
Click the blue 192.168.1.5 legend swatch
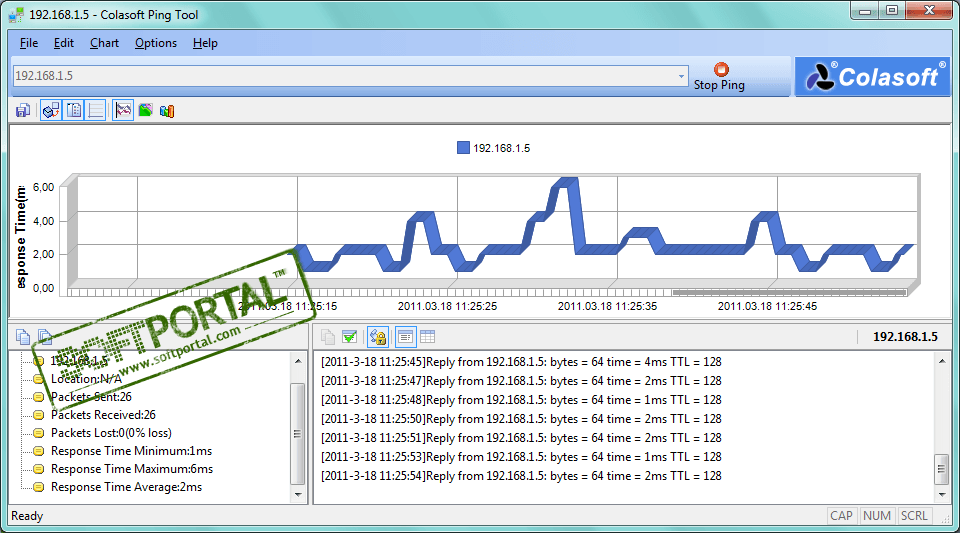(463, 147)
